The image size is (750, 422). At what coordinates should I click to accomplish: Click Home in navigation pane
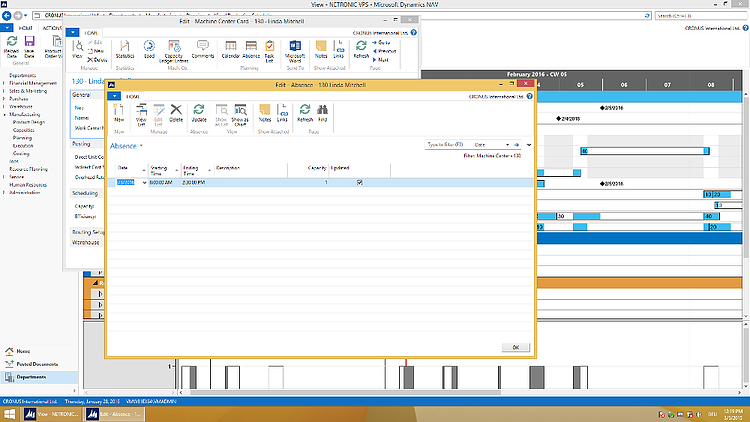(x=23, y=351)
